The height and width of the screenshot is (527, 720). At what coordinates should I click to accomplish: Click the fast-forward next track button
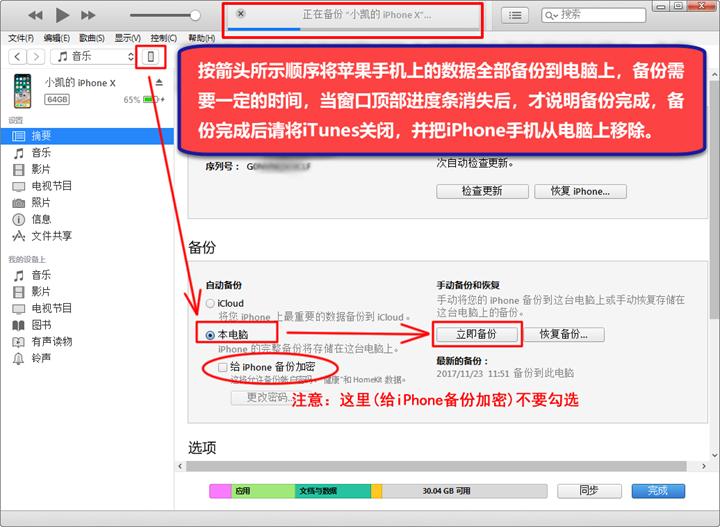tap(88, 15)
